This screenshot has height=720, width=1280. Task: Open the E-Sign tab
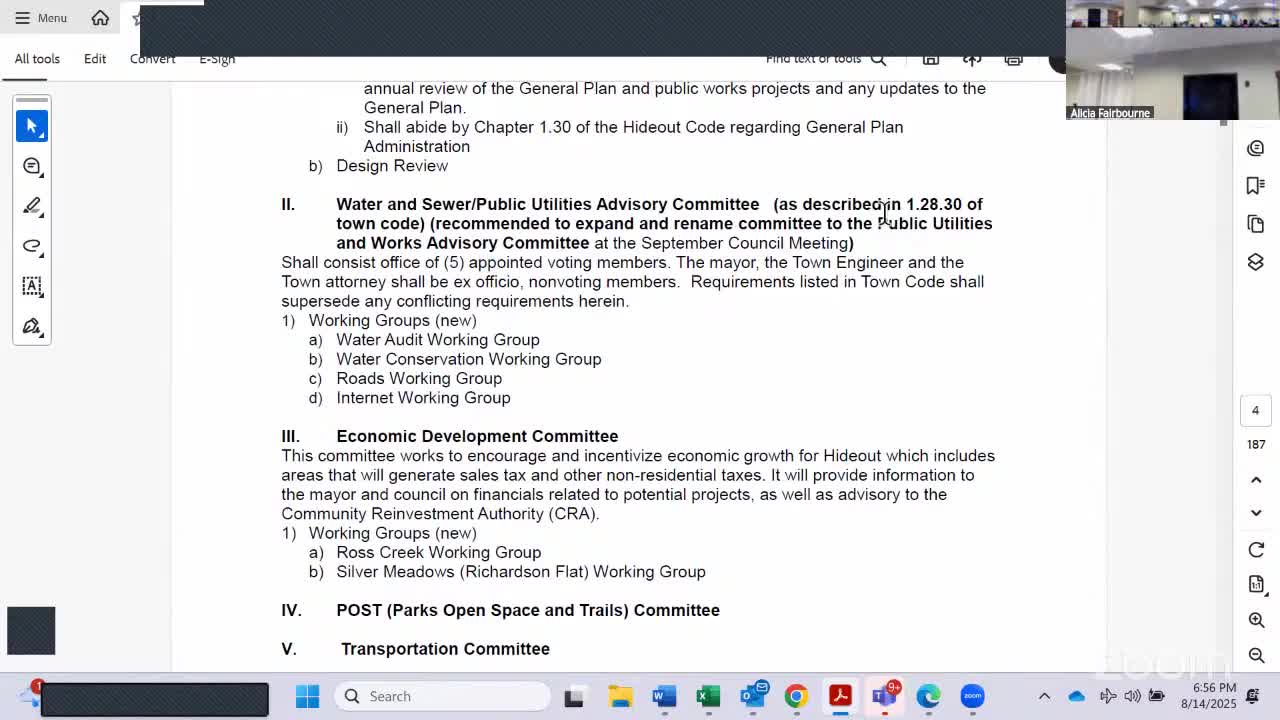click(217, 59)
